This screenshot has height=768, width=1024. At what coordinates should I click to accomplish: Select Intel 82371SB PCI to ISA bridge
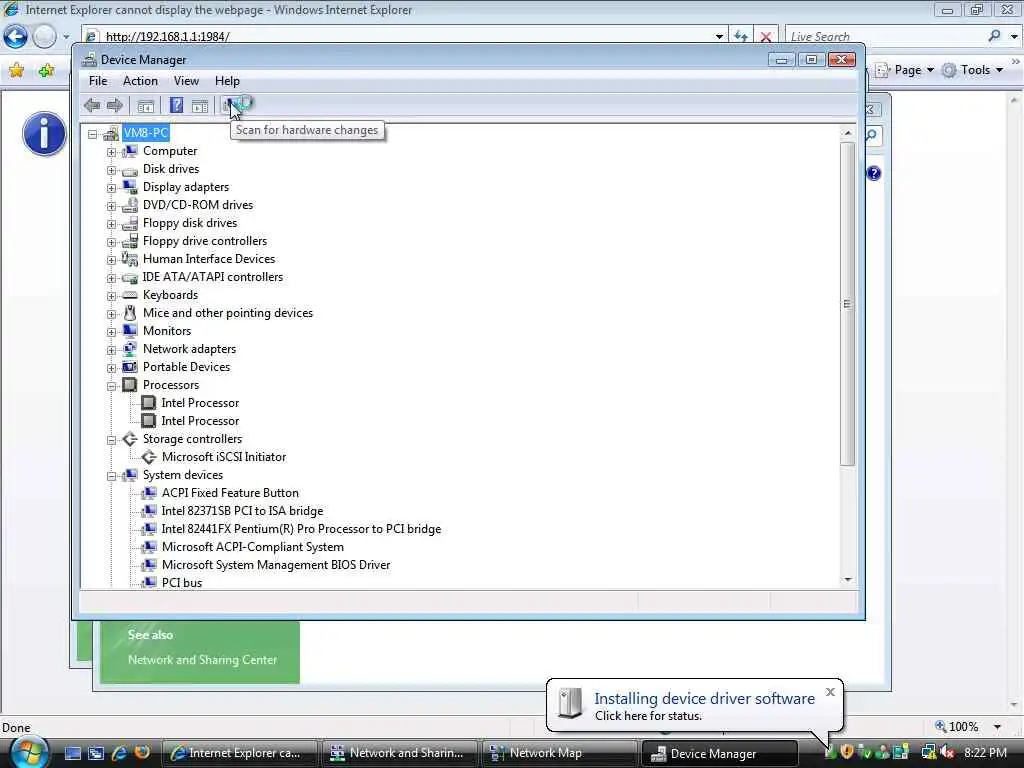pos(242,511)
